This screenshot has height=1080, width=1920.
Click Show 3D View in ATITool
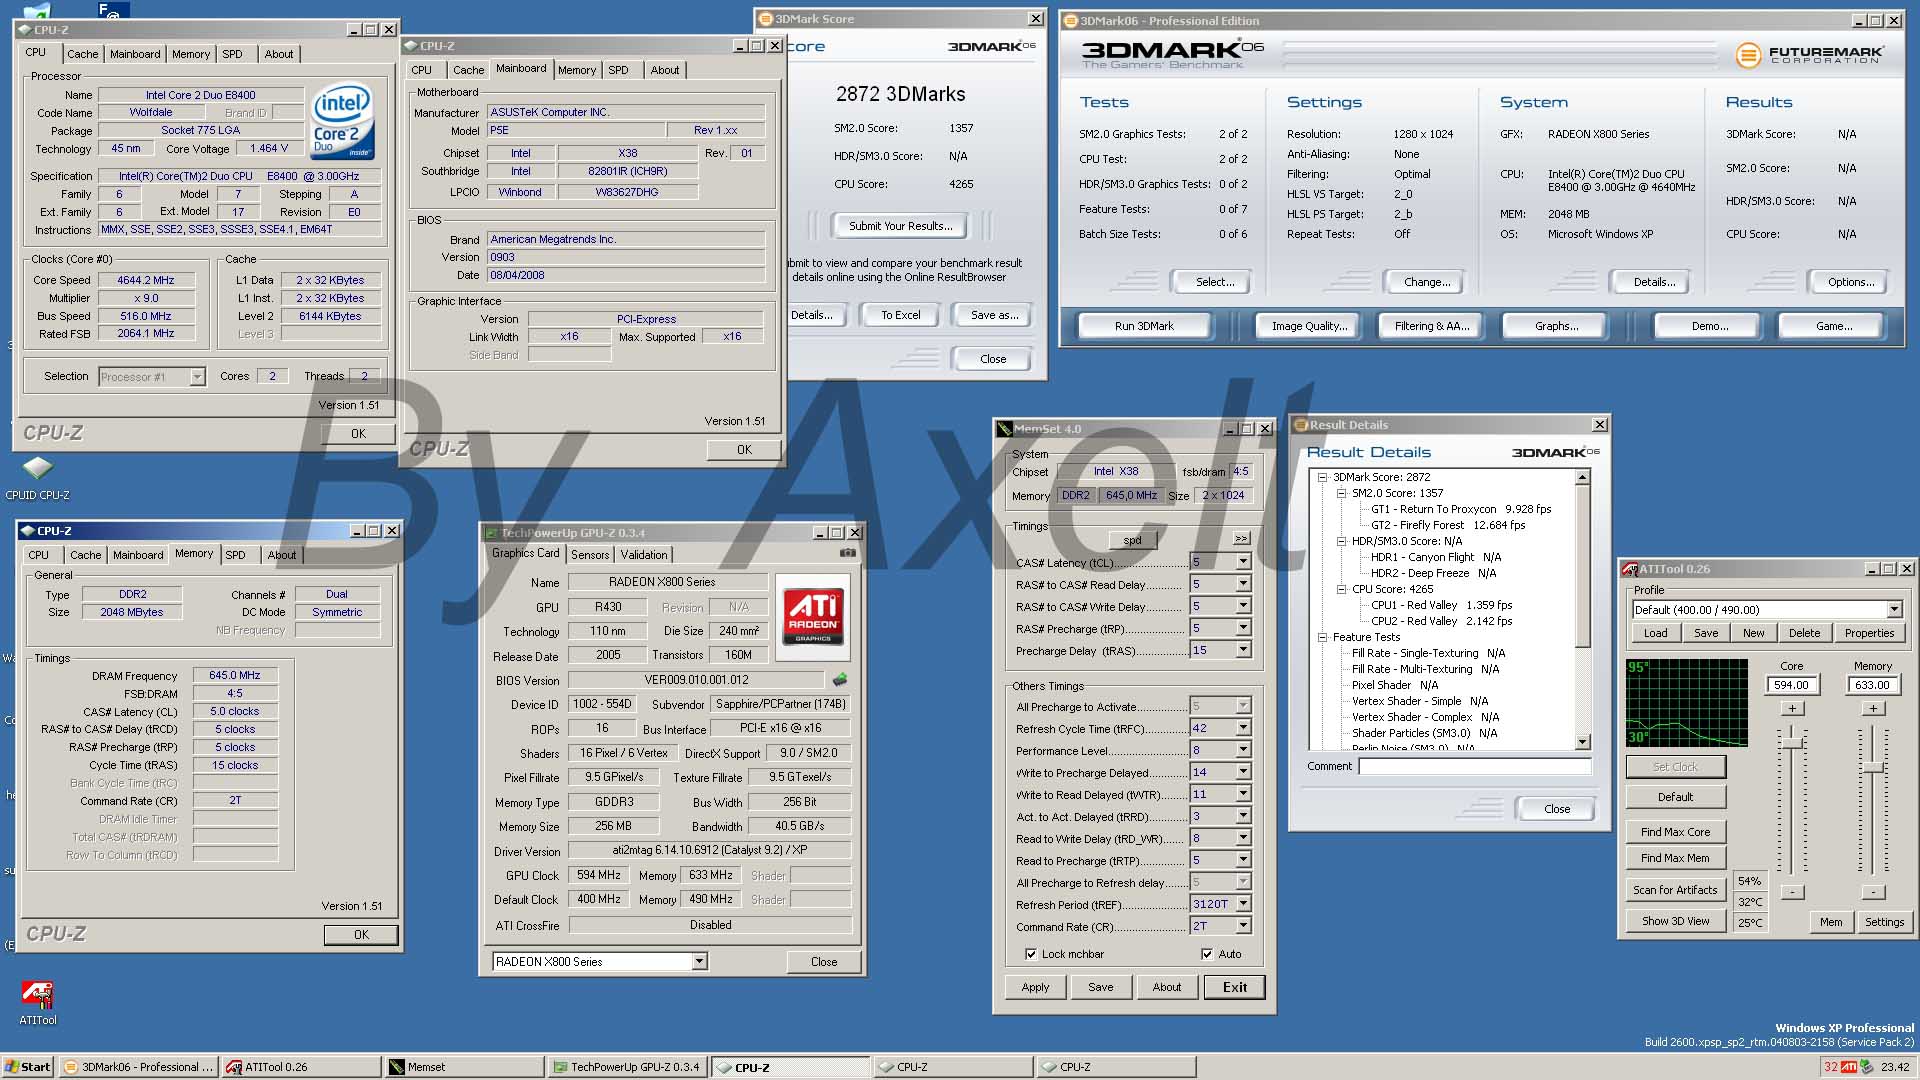[x=1675, y=921]
